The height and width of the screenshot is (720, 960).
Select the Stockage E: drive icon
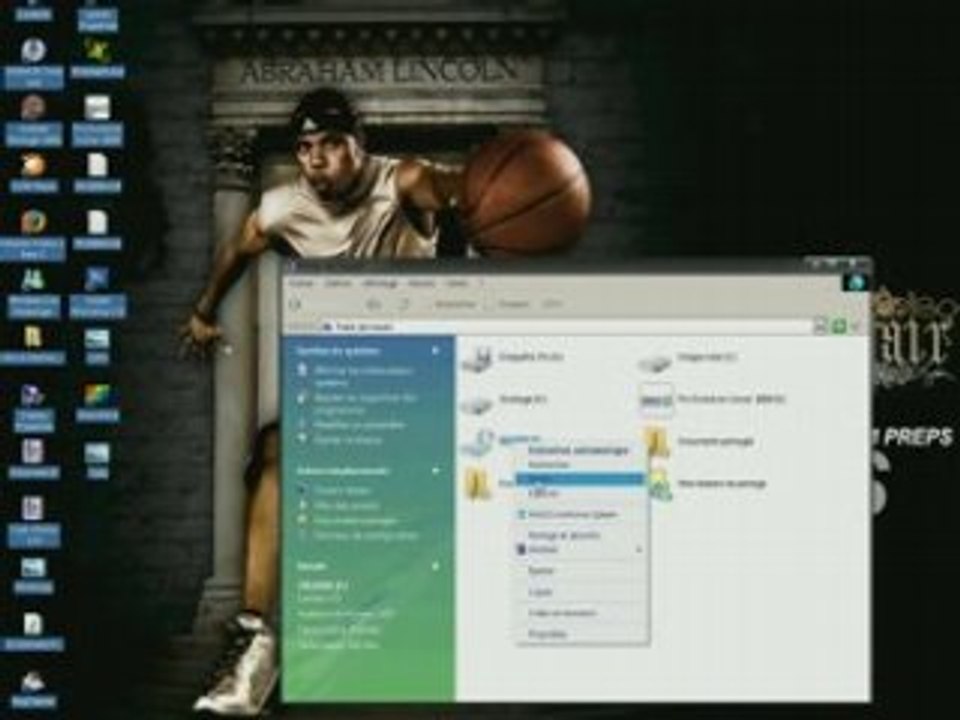point(478,404)
